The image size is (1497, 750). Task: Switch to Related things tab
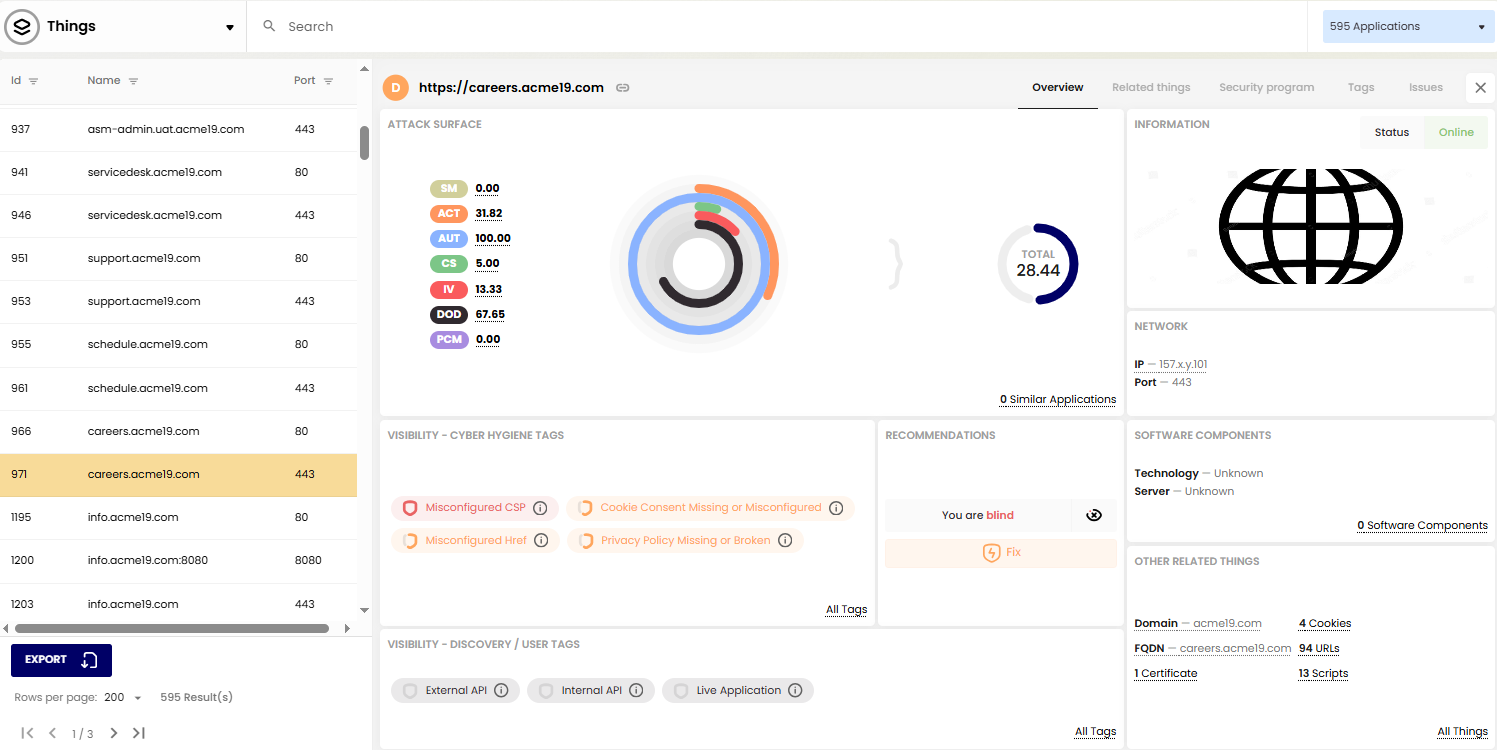click(1151, 88)
